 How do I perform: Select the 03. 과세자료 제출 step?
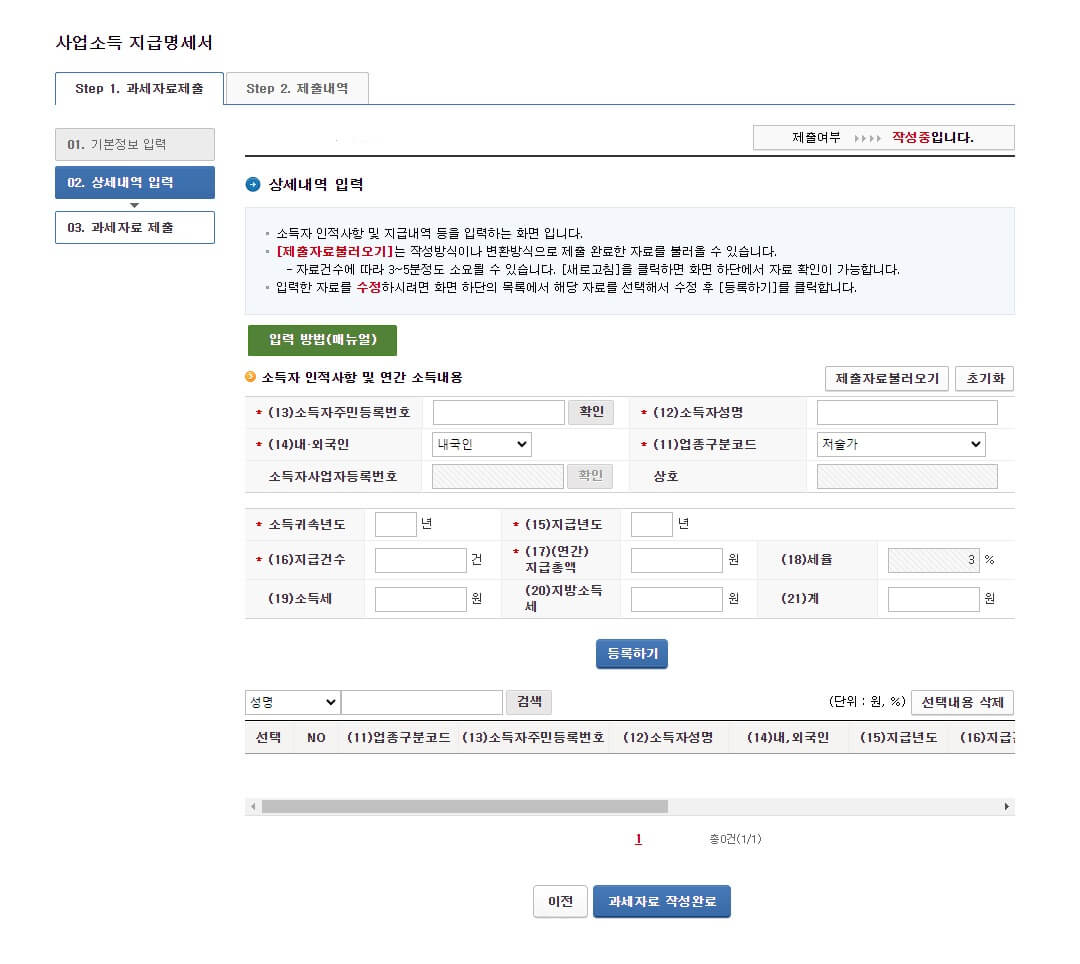[x=134, y=227]
